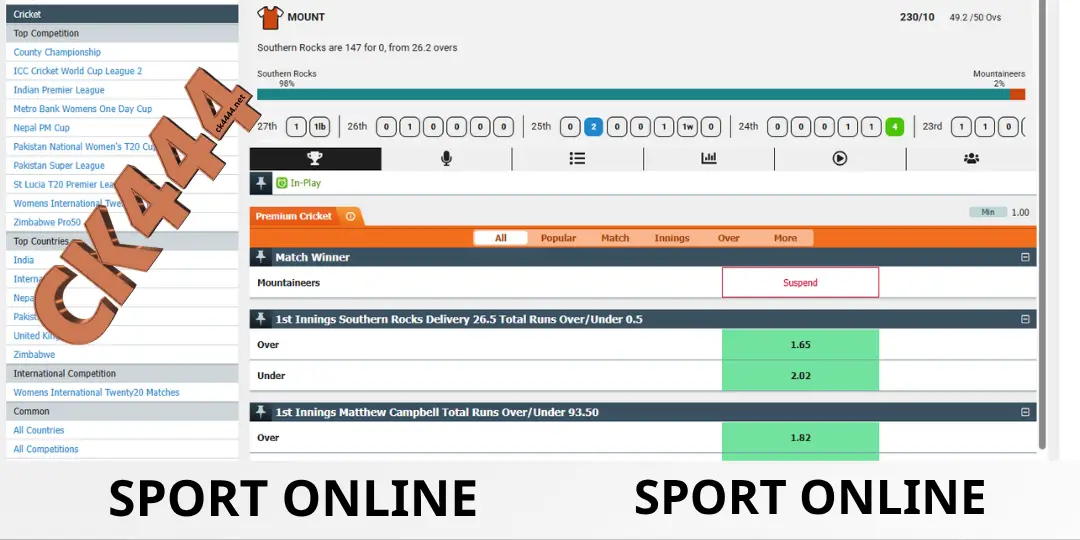1080x540 pixels.
Task: Click the Min stake label
Action: click(x=988, y=212)
